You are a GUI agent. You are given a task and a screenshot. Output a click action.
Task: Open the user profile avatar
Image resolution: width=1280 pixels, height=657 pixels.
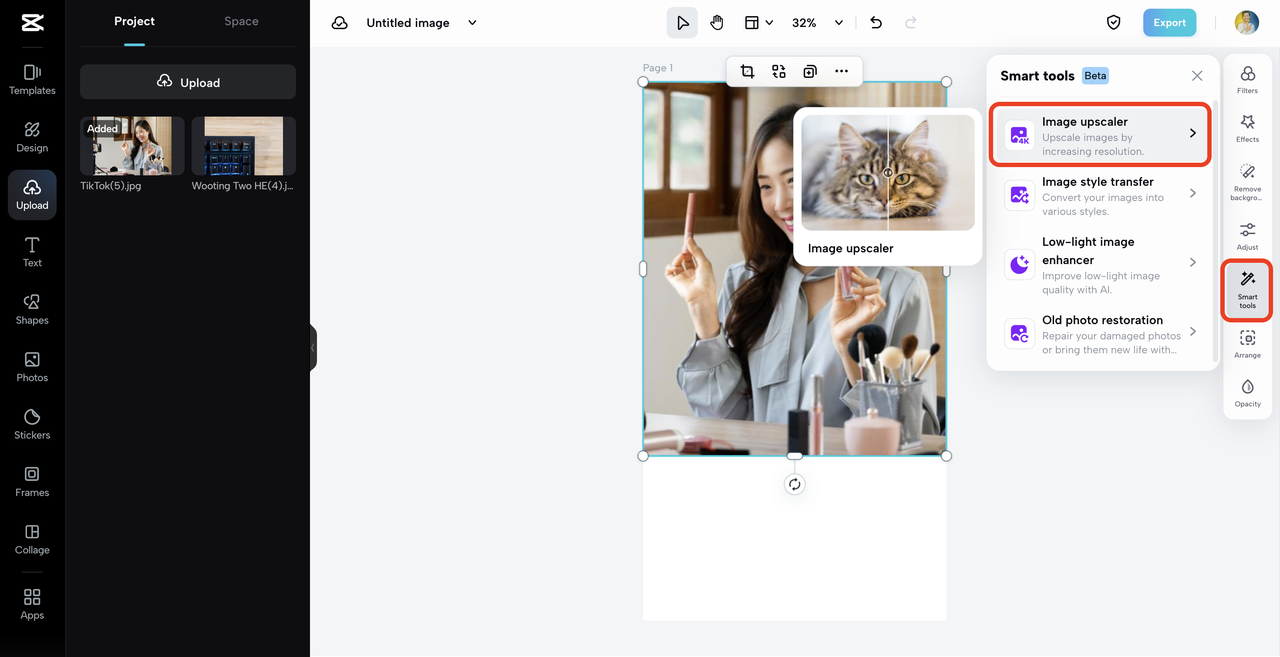tap(1246, 22)
